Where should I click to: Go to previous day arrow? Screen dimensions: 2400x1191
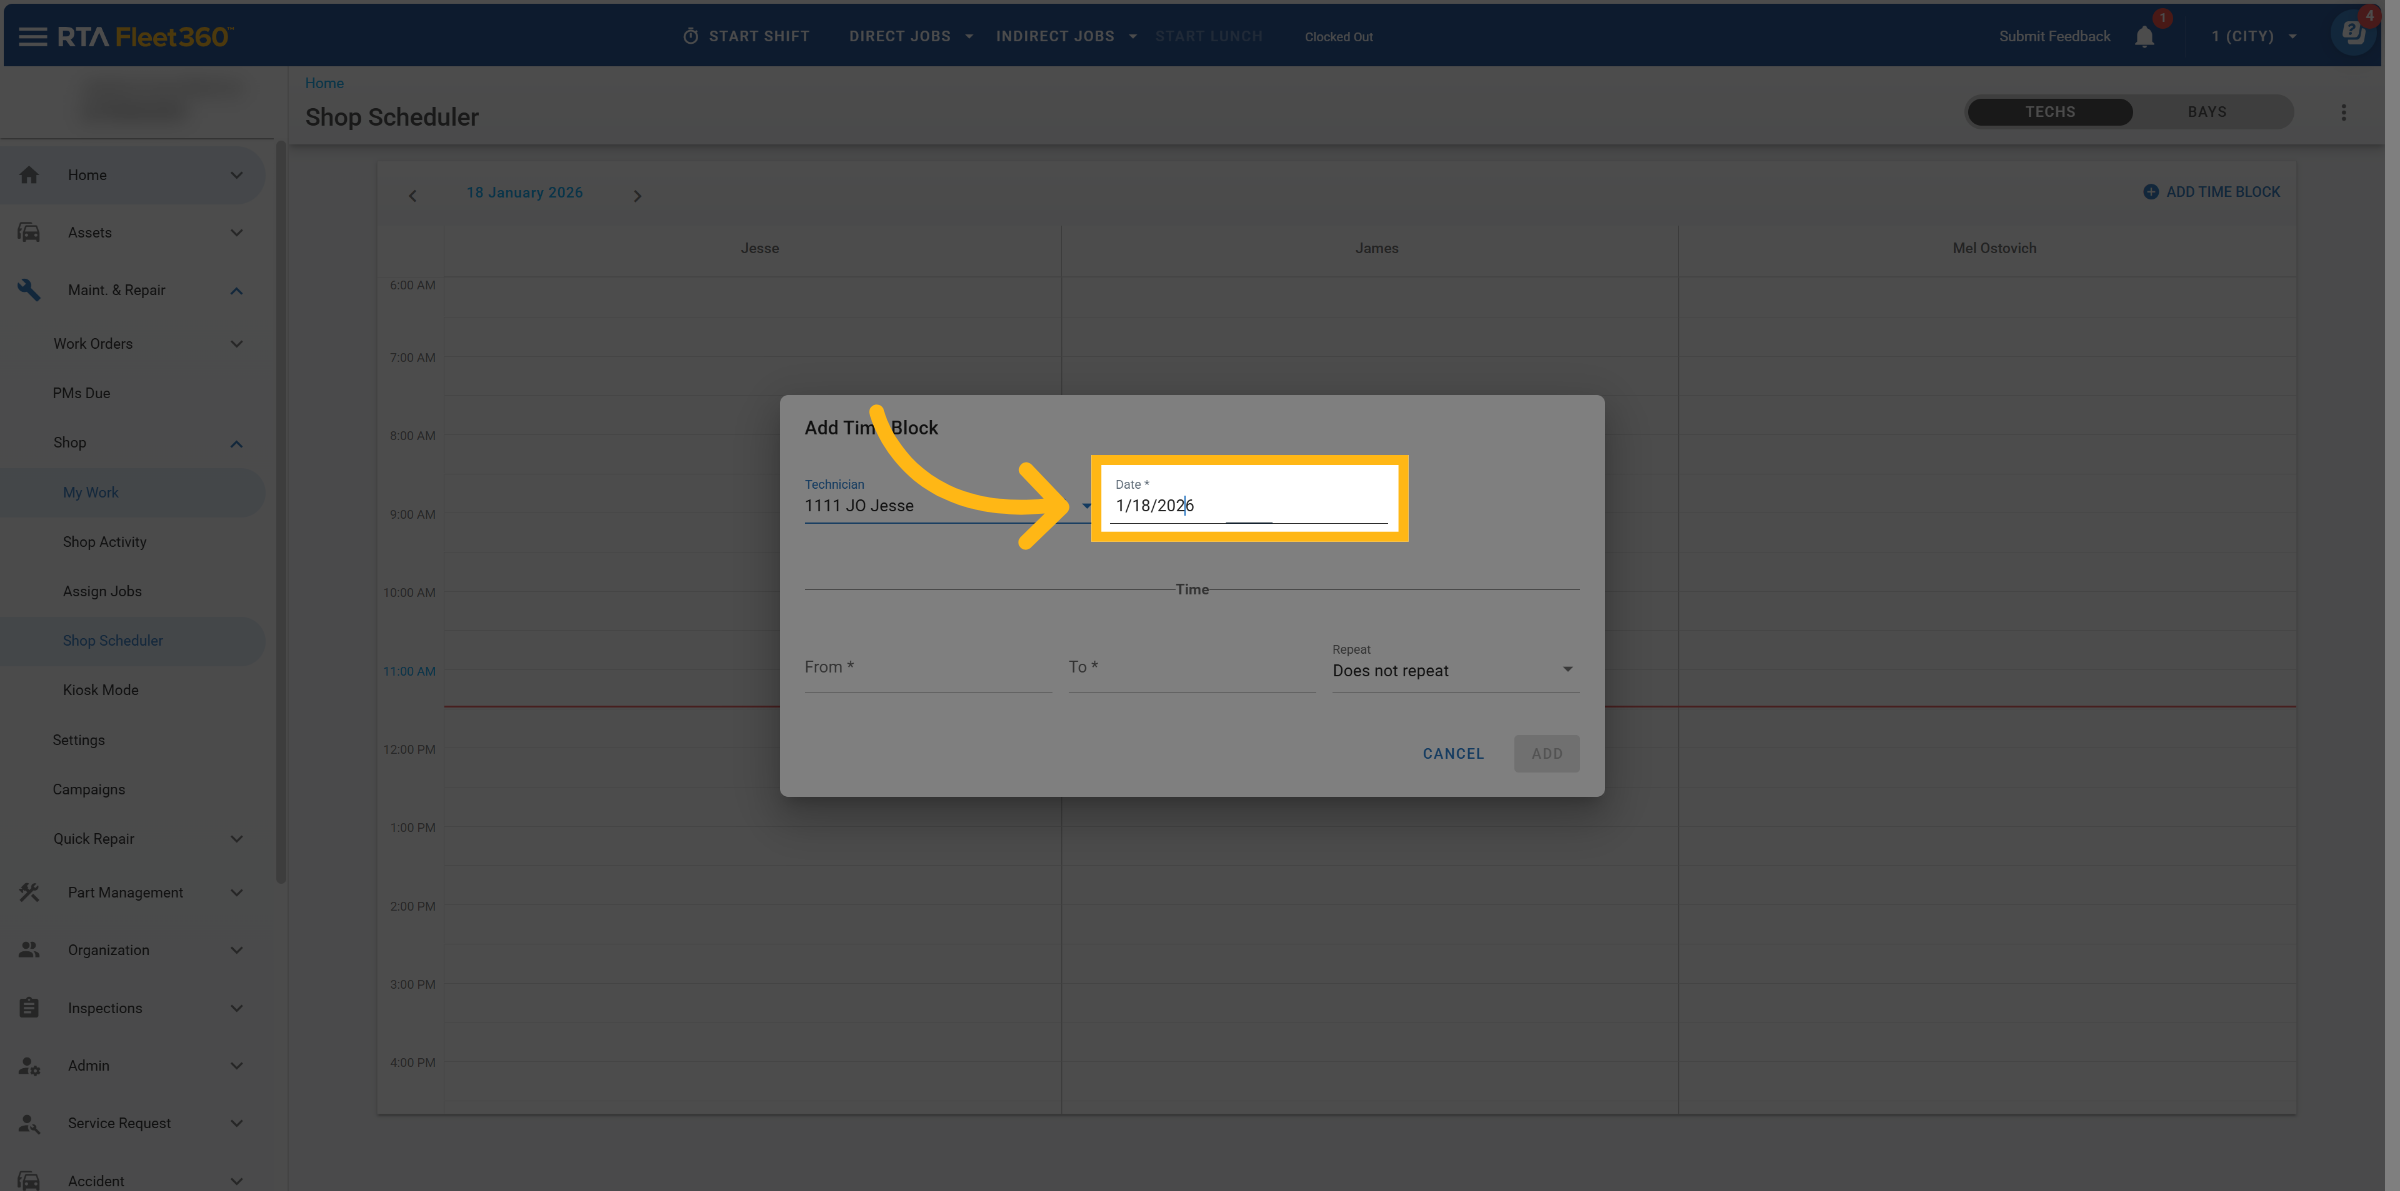tap(412, 196)
